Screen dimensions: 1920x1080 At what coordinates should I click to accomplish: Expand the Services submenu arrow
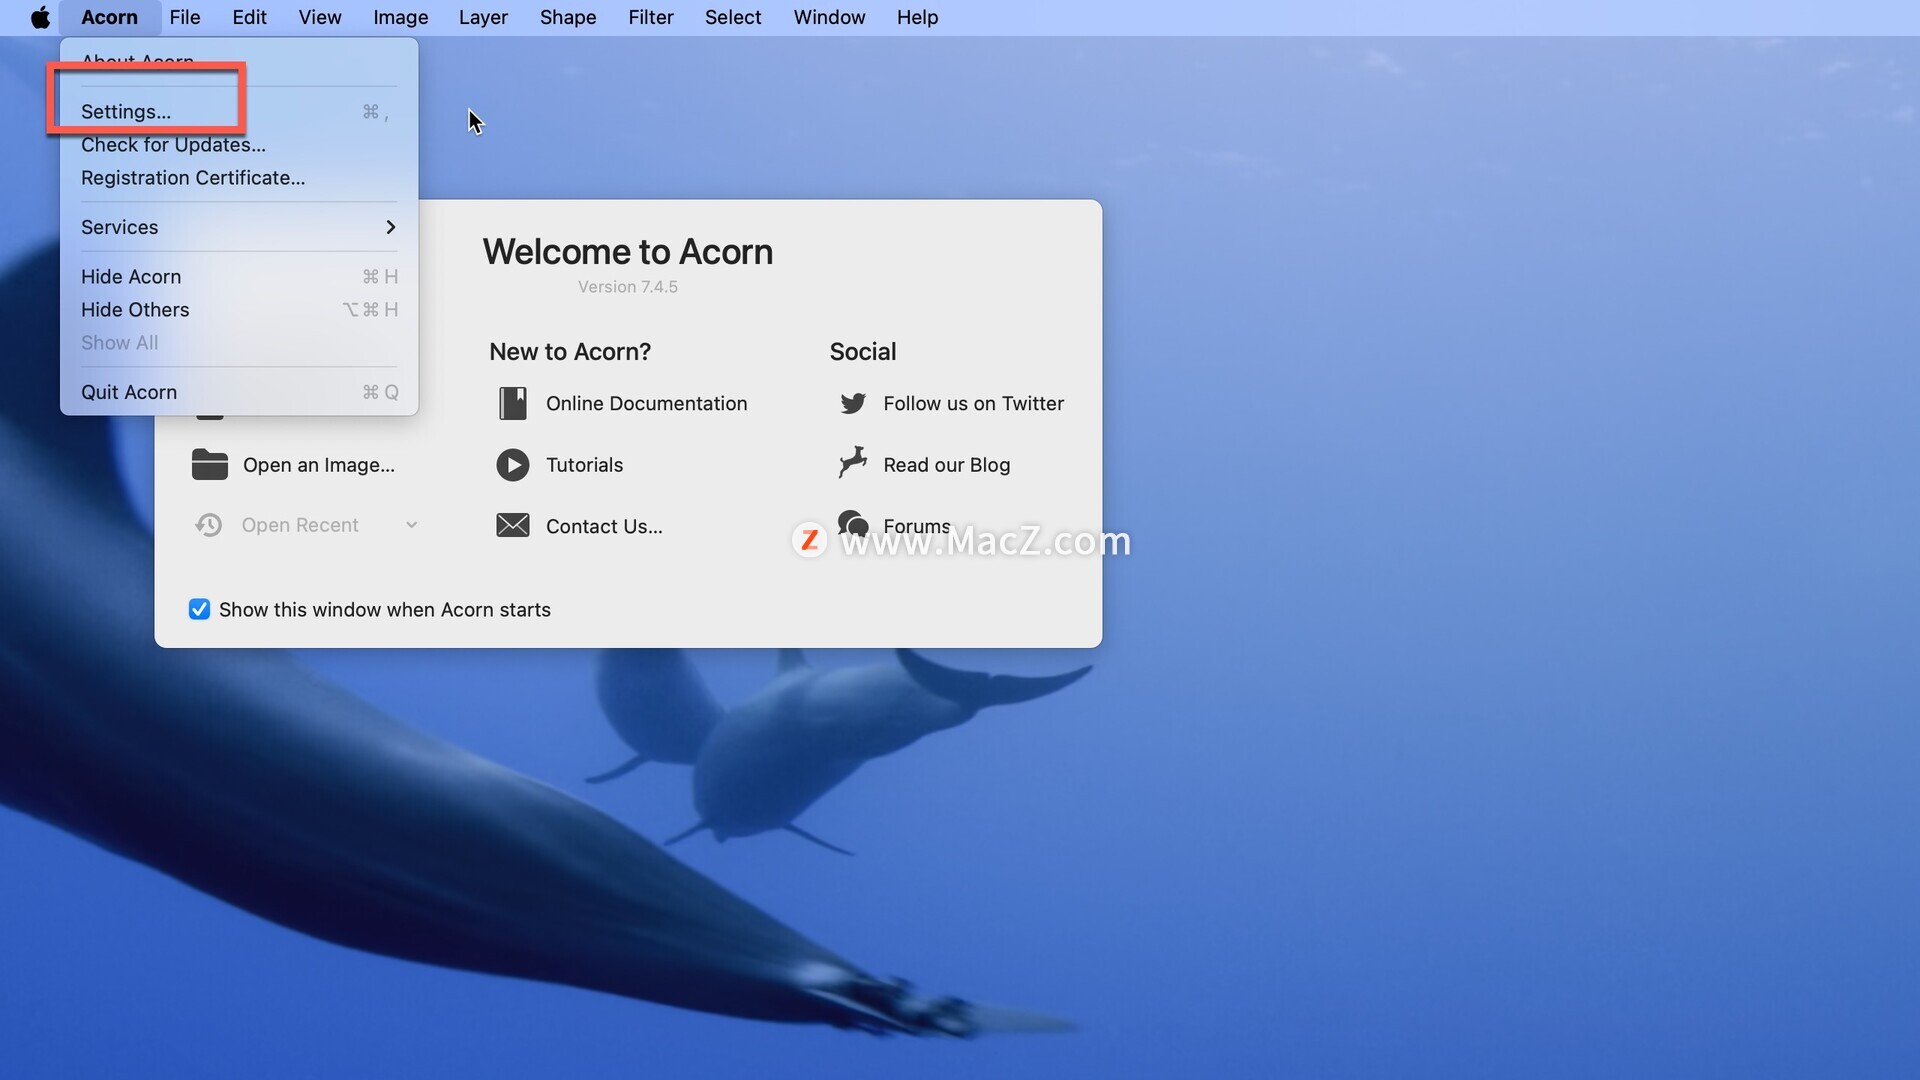pos(391,227)
